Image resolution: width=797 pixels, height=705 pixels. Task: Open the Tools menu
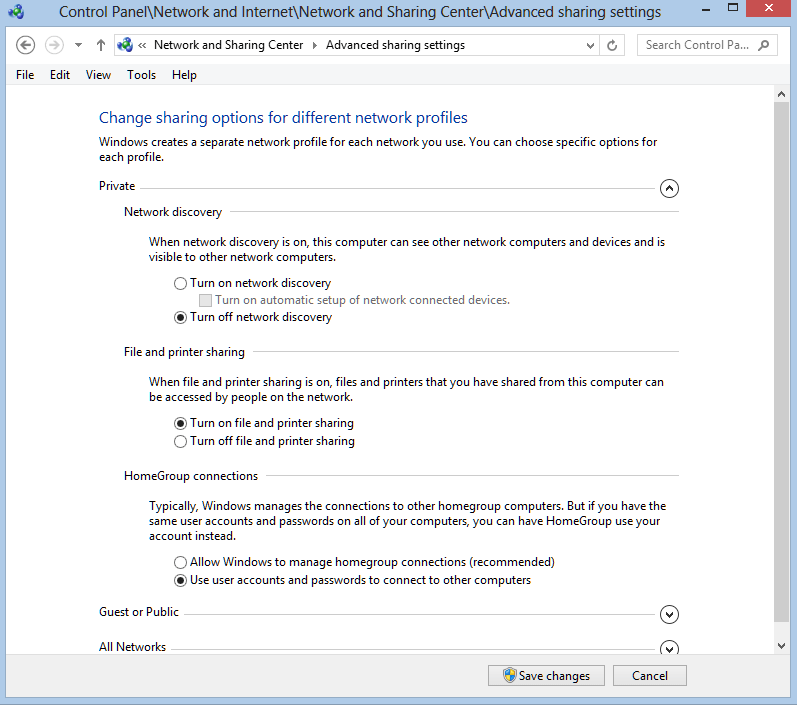141,75
